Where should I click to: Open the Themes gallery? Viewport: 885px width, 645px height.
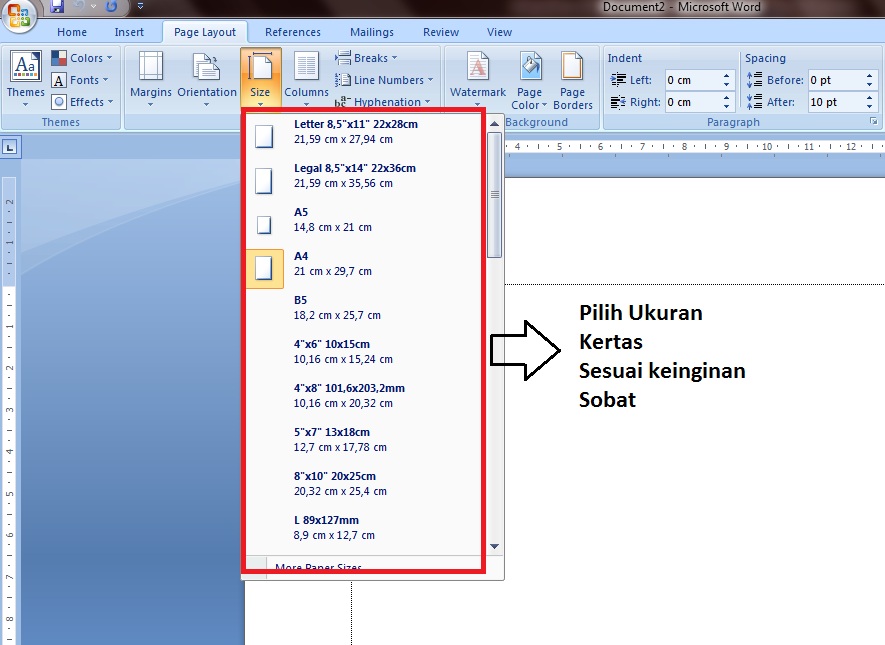click(x=25, y=78)
